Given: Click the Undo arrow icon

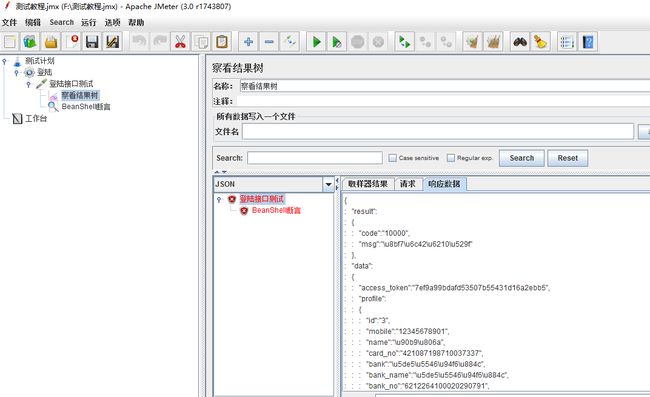Looking at the screenshot, I should click(139, 42).
